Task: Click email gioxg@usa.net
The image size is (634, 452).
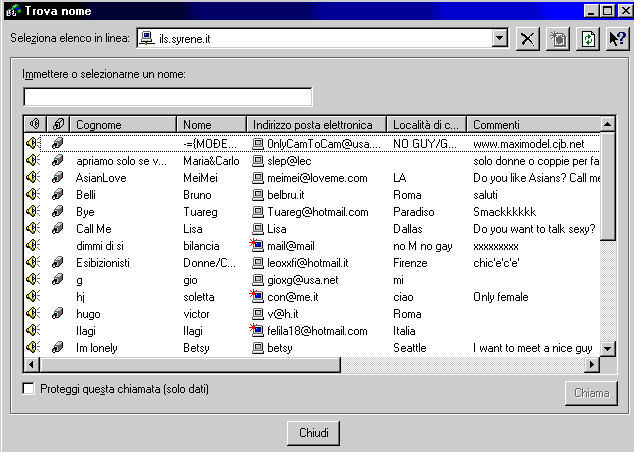Action: [302, 280]
